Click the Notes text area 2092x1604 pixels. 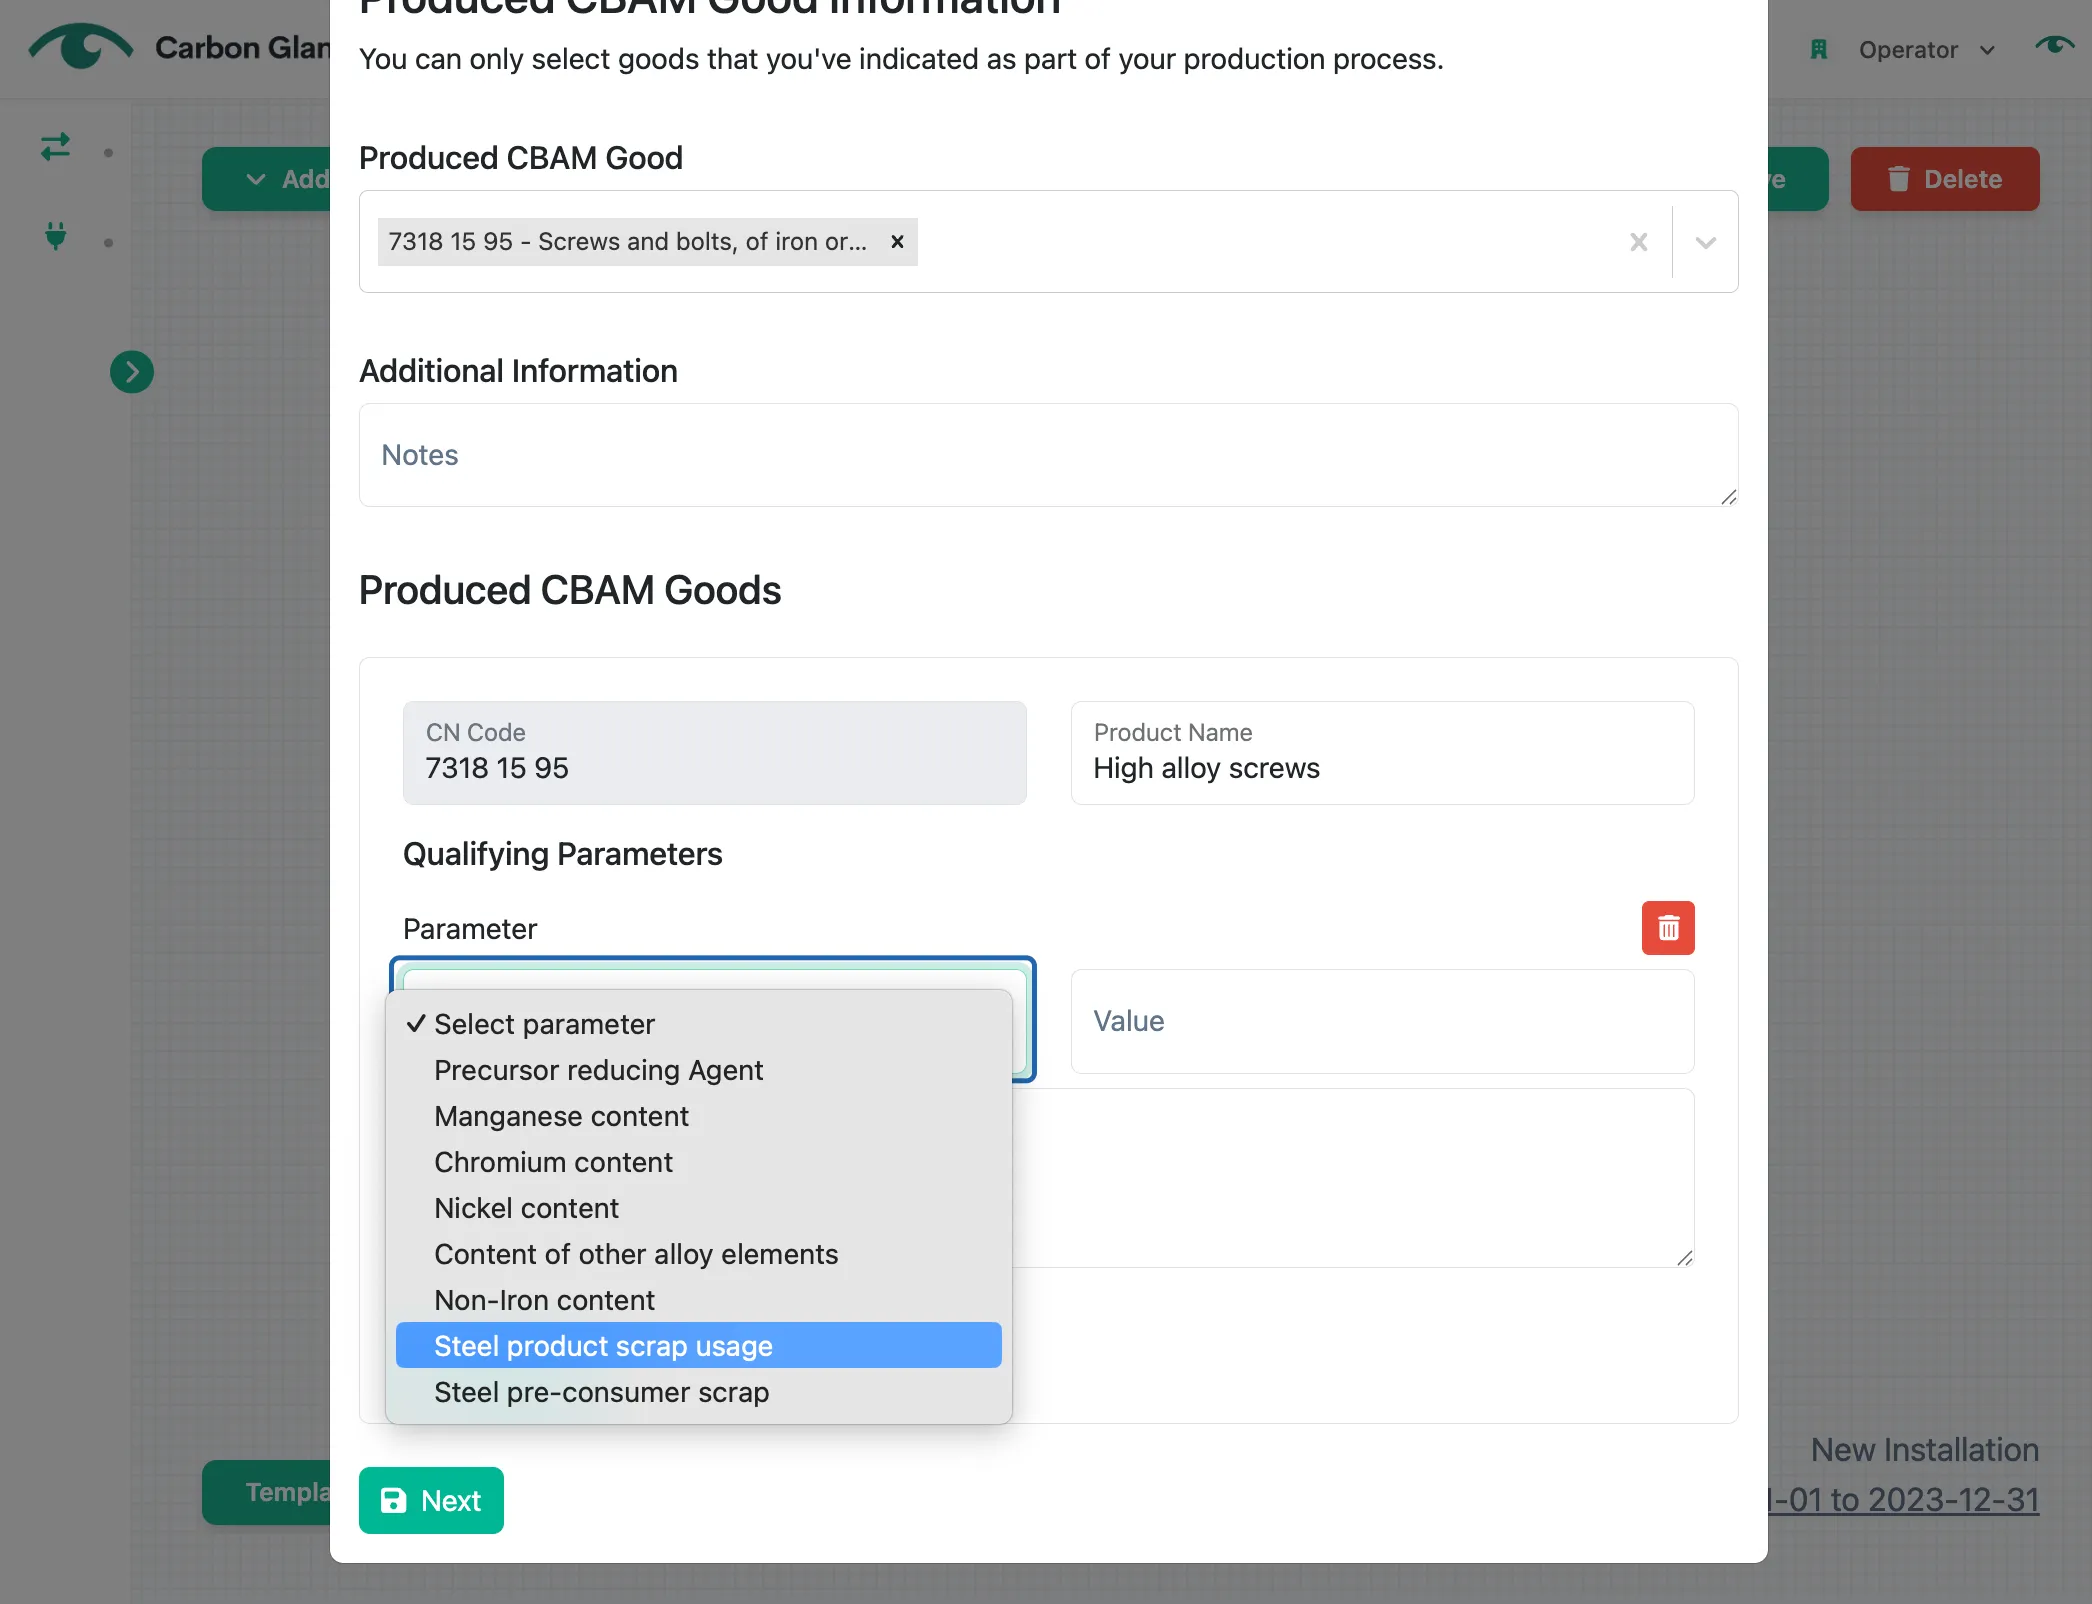point(1048,455)
